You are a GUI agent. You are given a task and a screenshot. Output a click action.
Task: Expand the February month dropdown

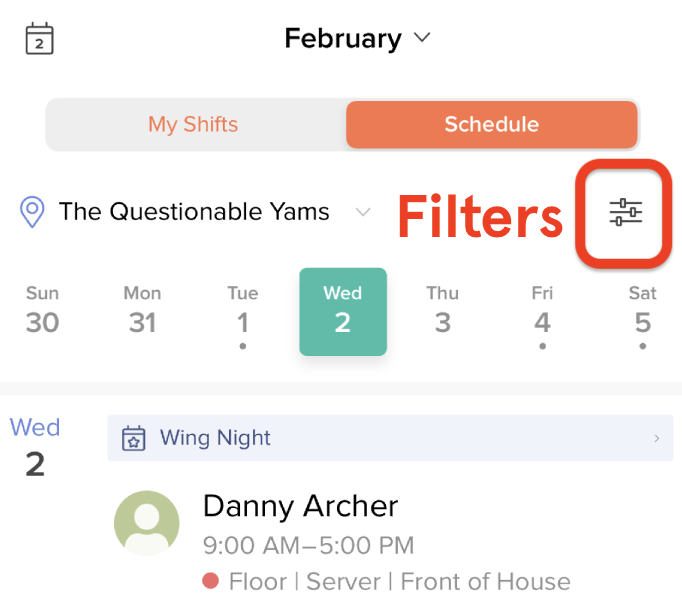[x=422, y=37]
